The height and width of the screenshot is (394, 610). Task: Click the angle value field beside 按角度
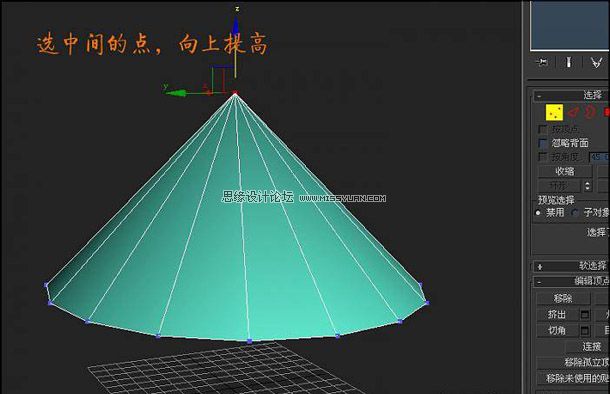[599, 157]
